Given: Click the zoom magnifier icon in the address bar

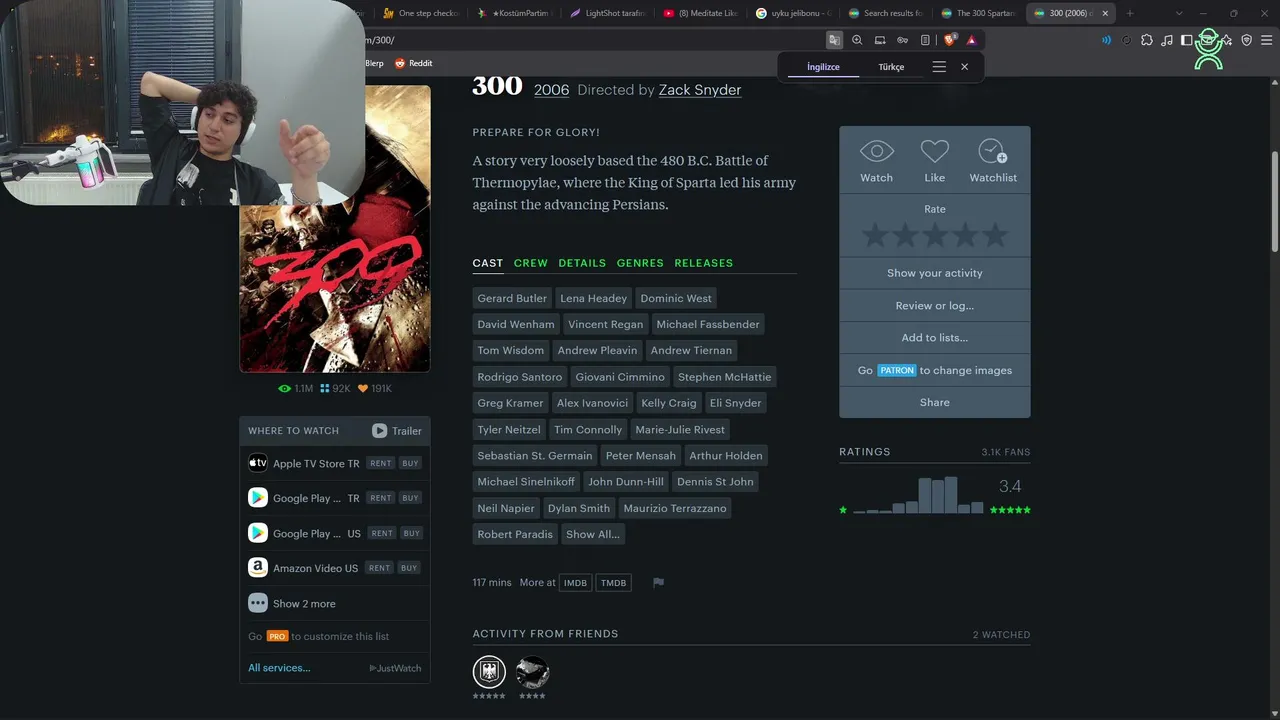Looking at the screenshot, I should (857, 40).
